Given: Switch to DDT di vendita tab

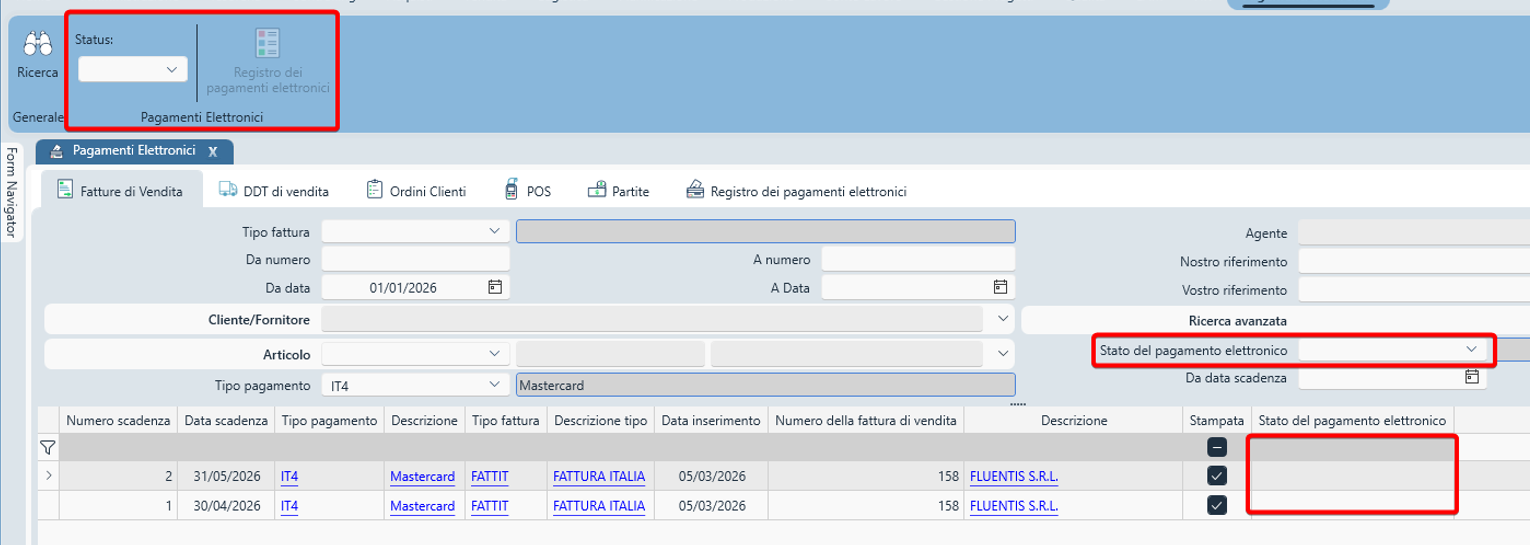Looking at the screenshot, I should click(x=273, y=190).
